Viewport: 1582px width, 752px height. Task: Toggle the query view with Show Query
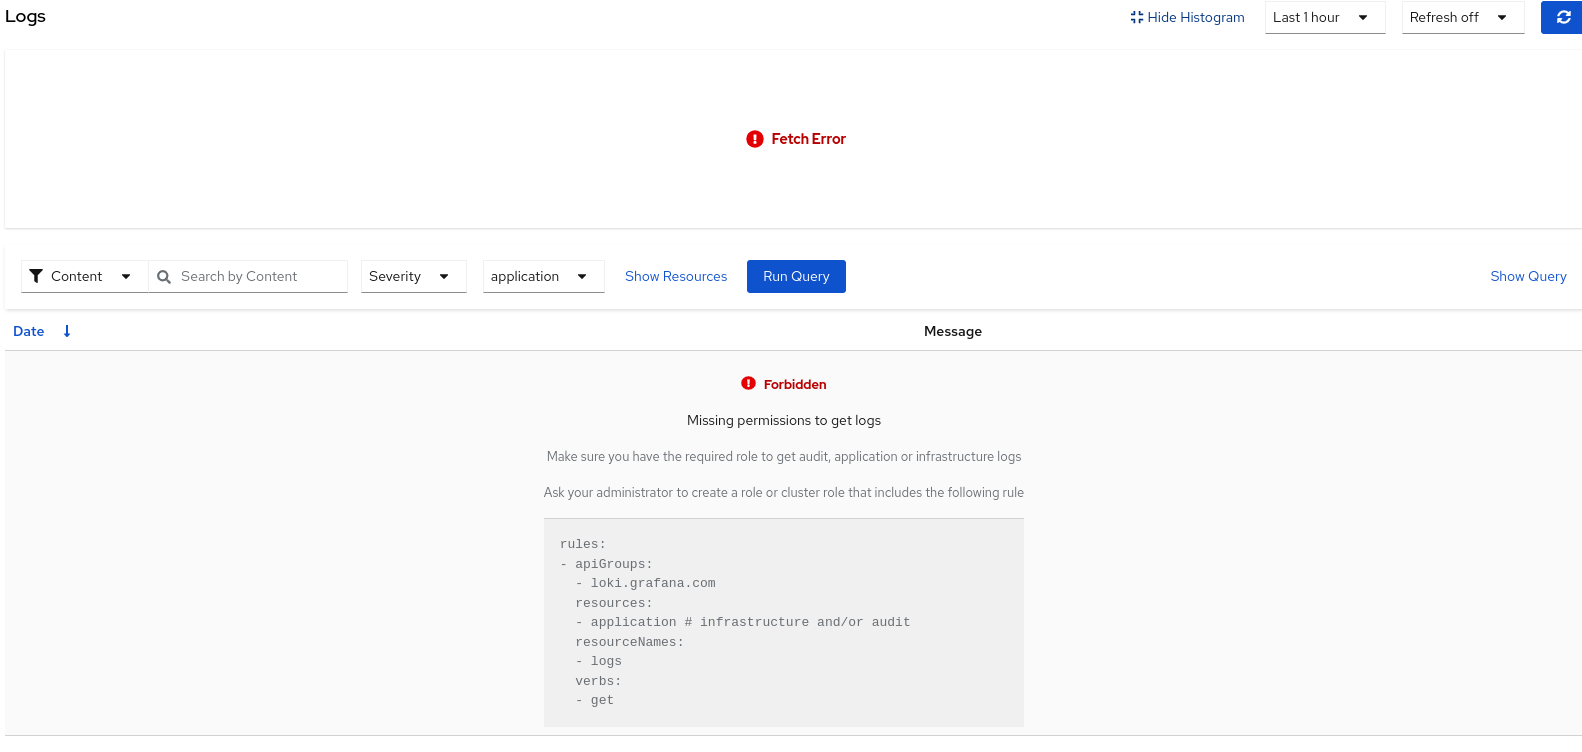coord(1528,276)
